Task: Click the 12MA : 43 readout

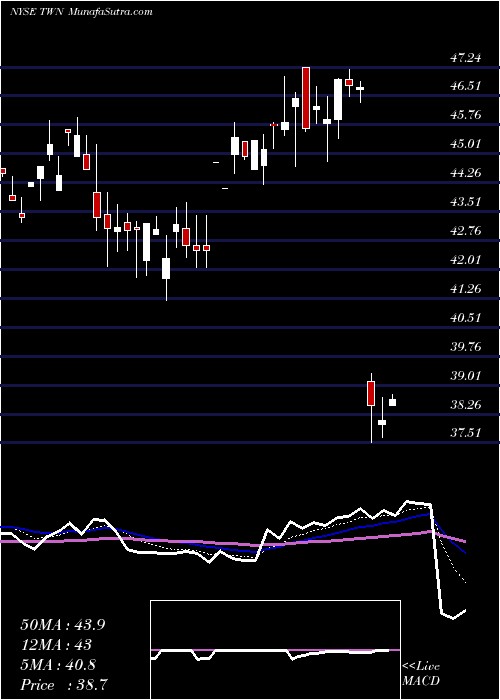Action: (56, 645)
